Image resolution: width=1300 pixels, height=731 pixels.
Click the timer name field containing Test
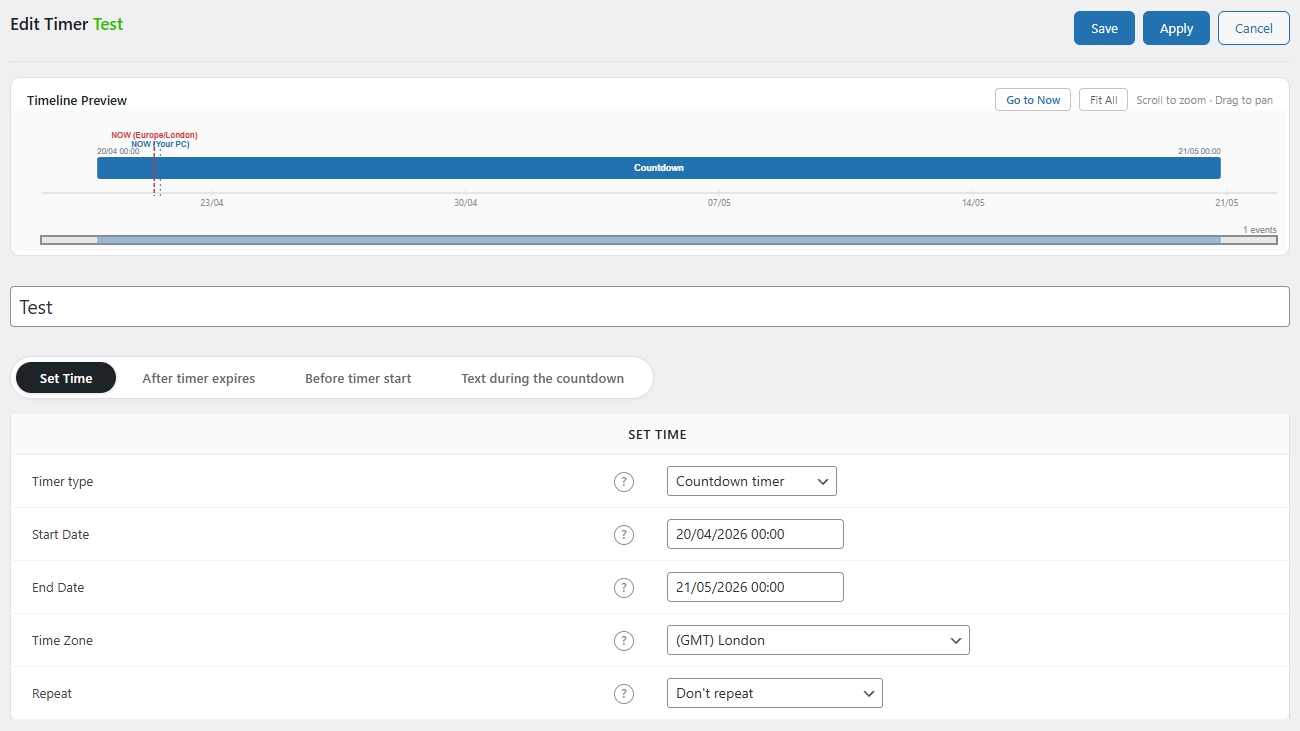click(649, 307)
